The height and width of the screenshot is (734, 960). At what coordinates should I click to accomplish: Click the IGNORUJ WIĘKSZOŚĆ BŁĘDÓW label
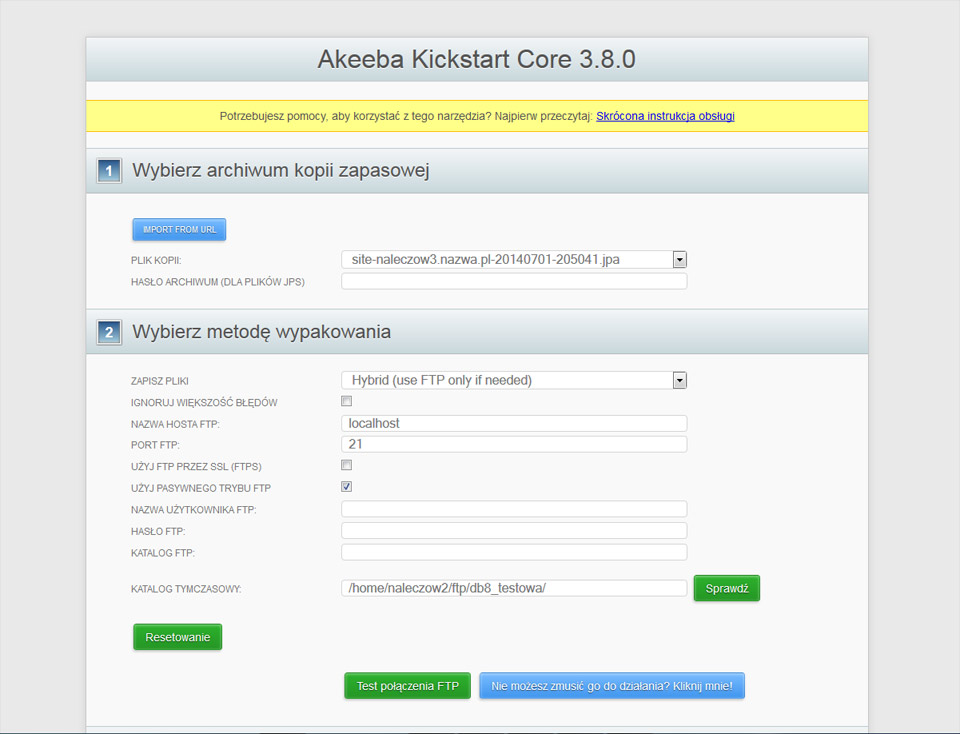[x=204, y=402]
